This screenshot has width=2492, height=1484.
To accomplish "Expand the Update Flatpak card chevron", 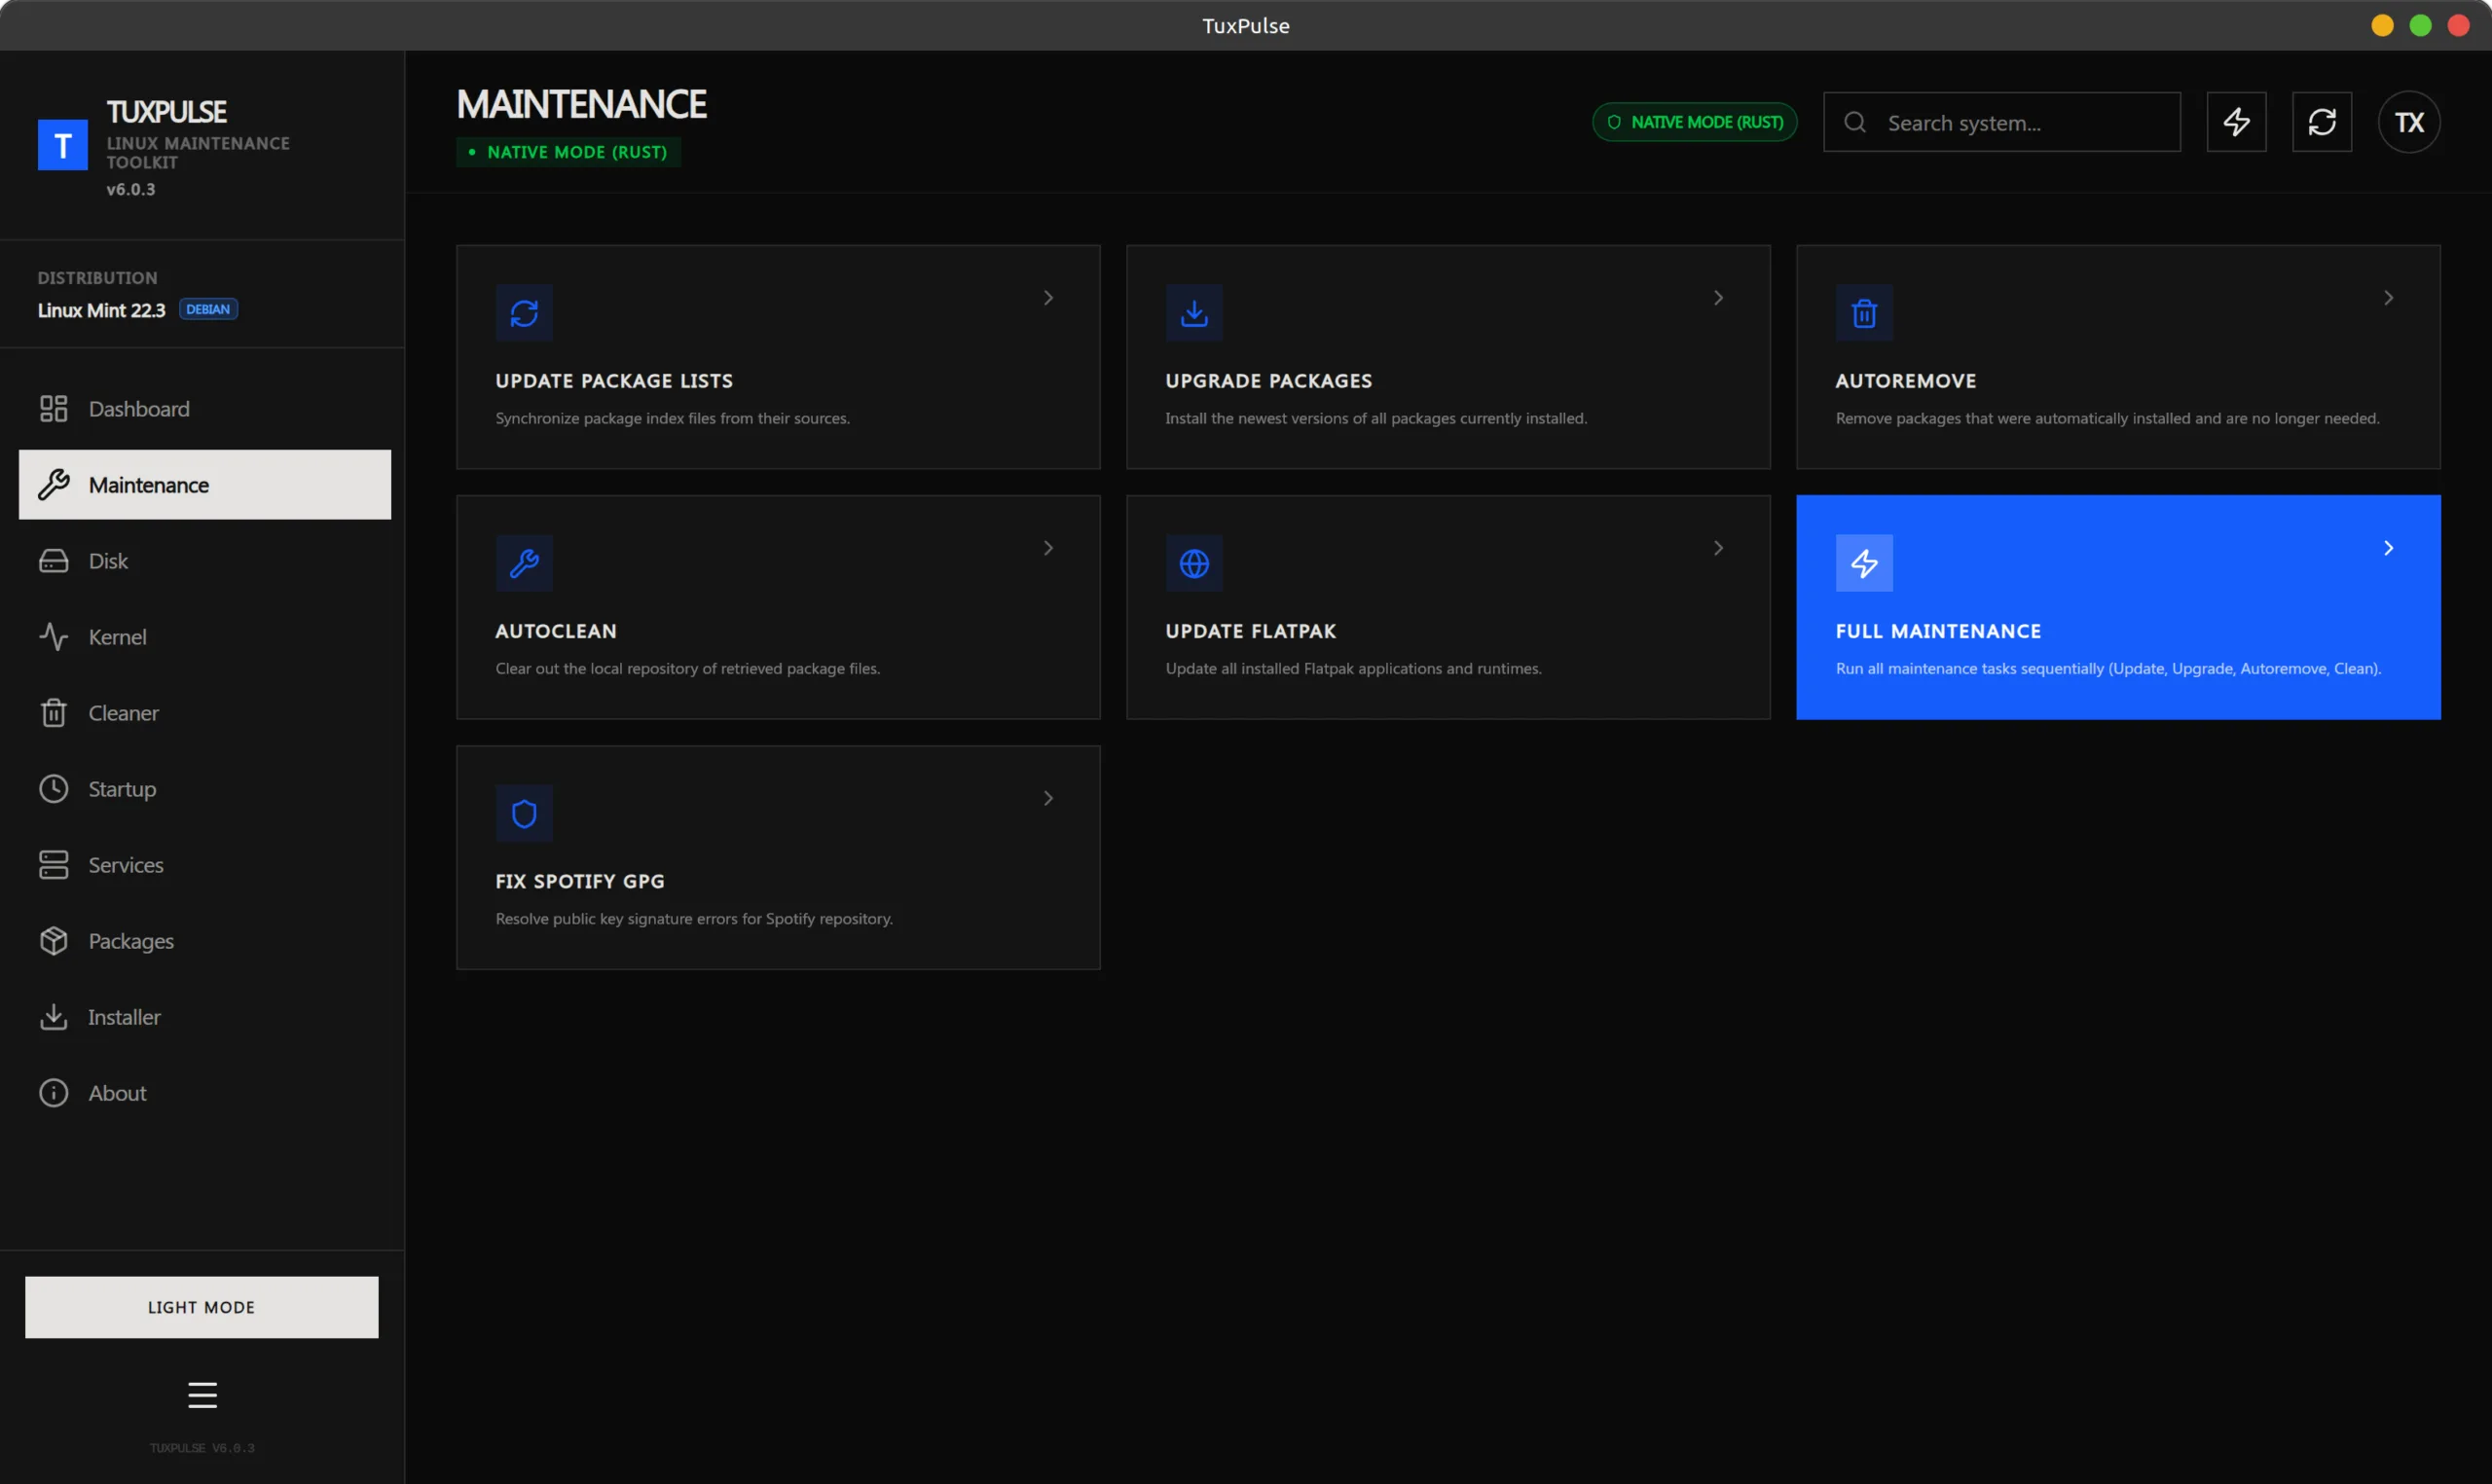I will (1718, 548).
